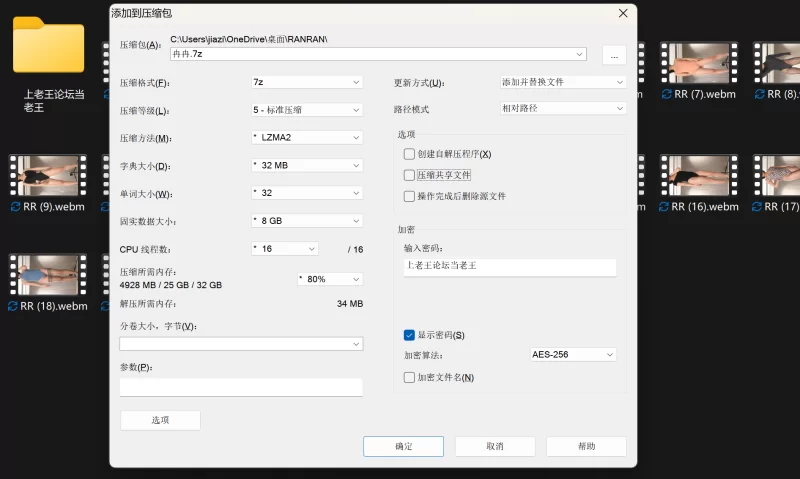This screenshot has height=479, width=800.
Task: Open the CPU 线程数 16 dropdown
Action: tap(285, 248)
